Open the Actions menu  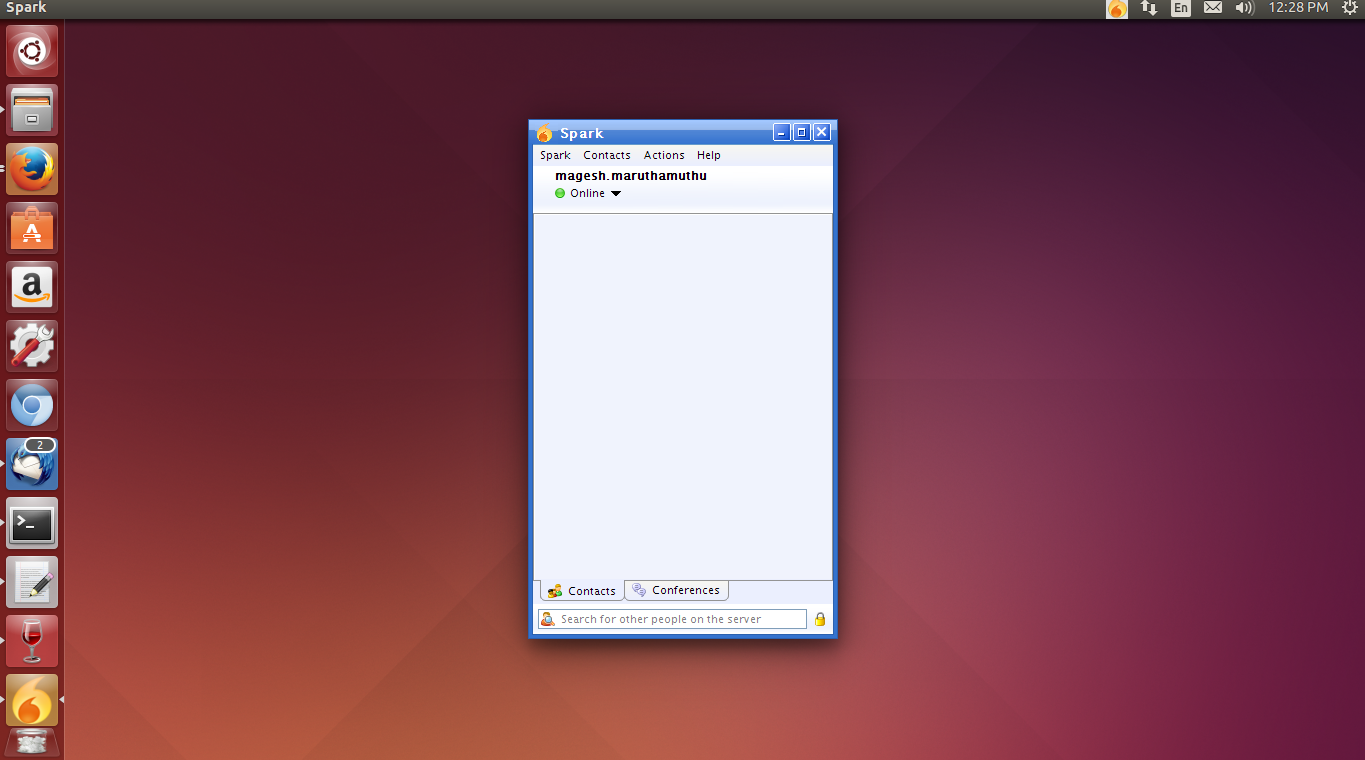point(664,155)
